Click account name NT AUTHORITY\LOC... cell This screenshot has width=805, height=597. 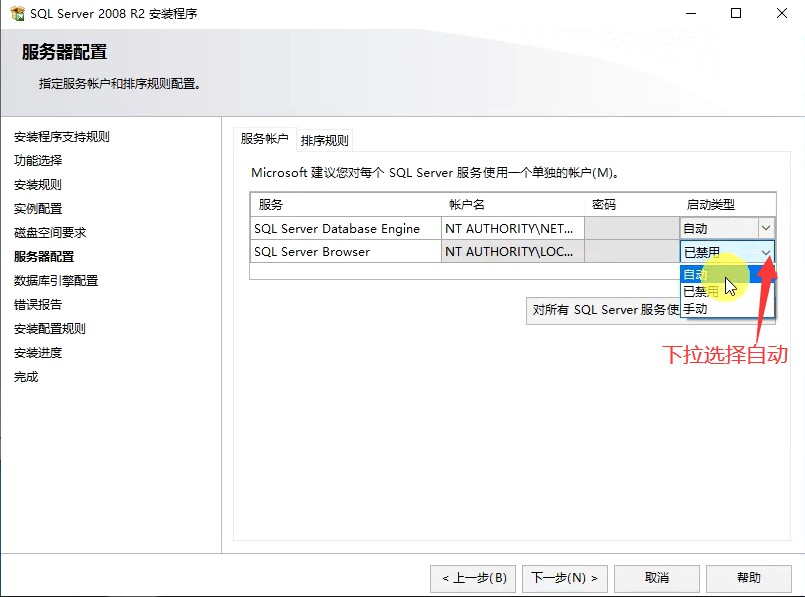[512, 252]
